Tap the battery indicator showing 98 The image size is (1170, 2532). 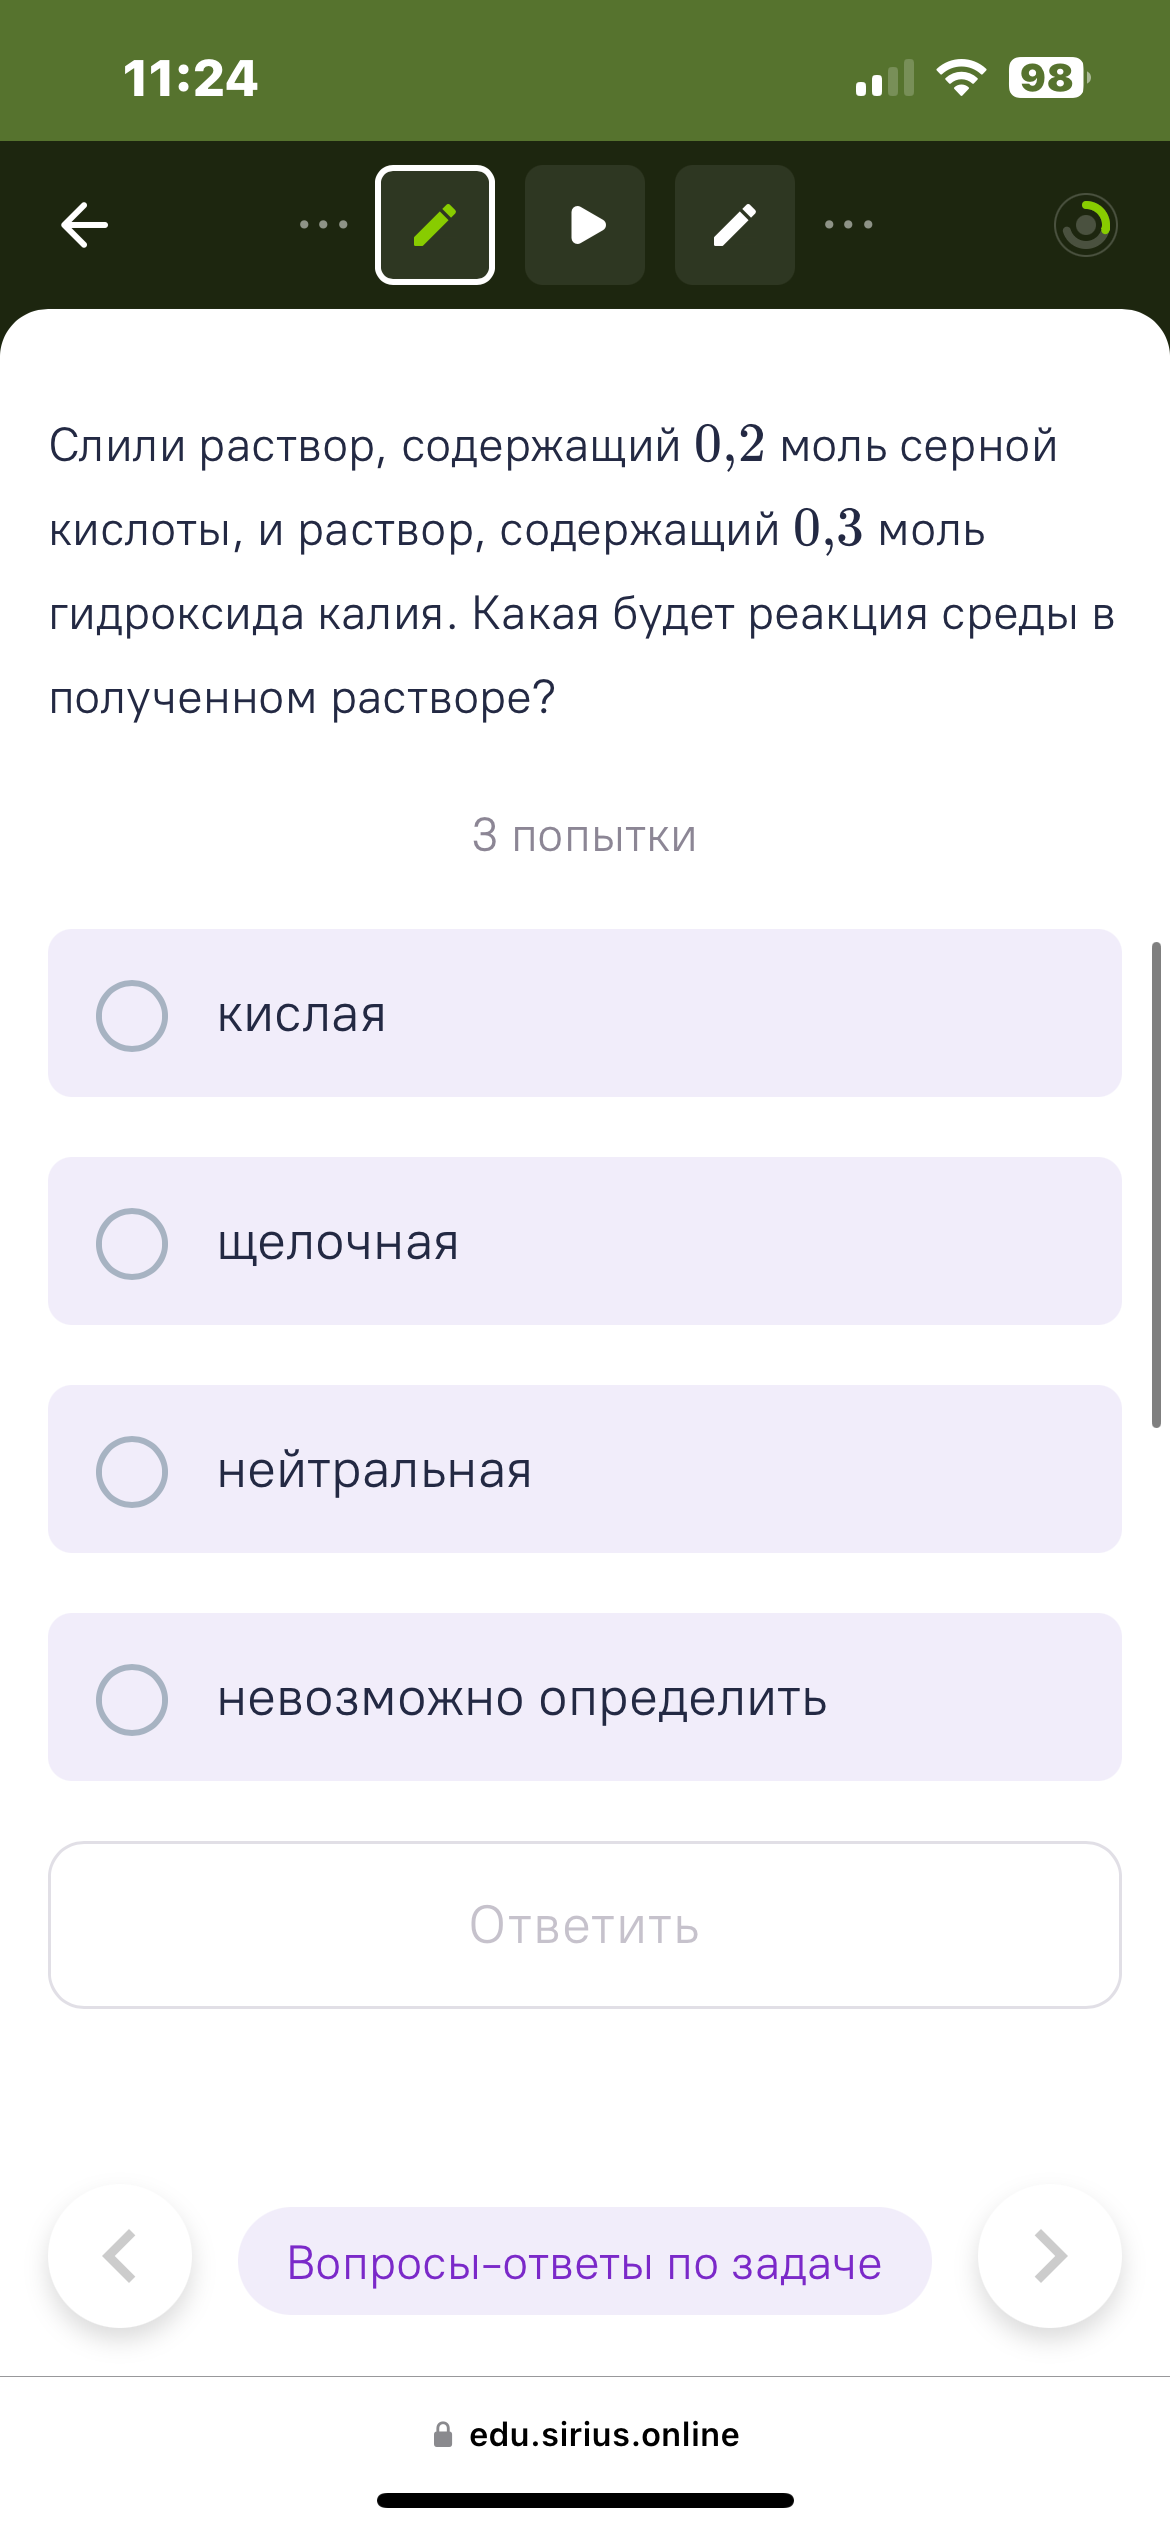point(1048,78)
